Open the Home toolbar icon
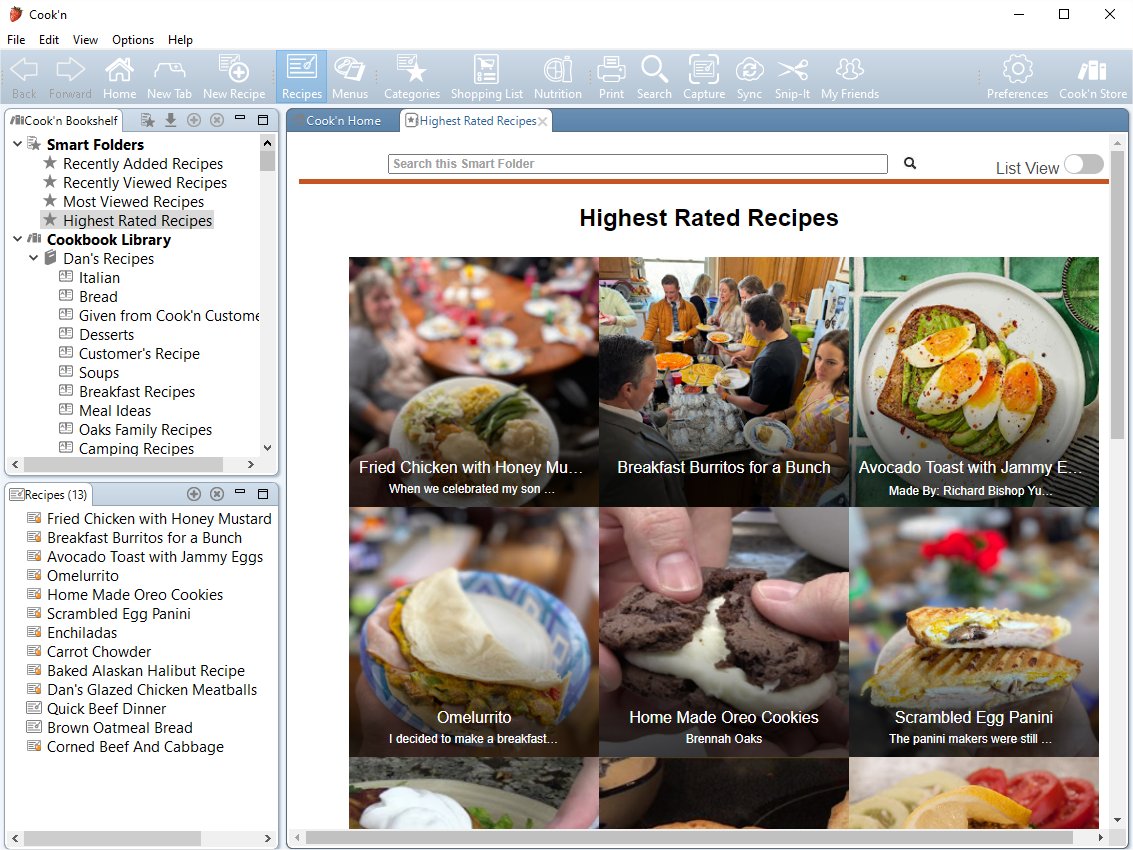1133x850 pixels. 119,77
